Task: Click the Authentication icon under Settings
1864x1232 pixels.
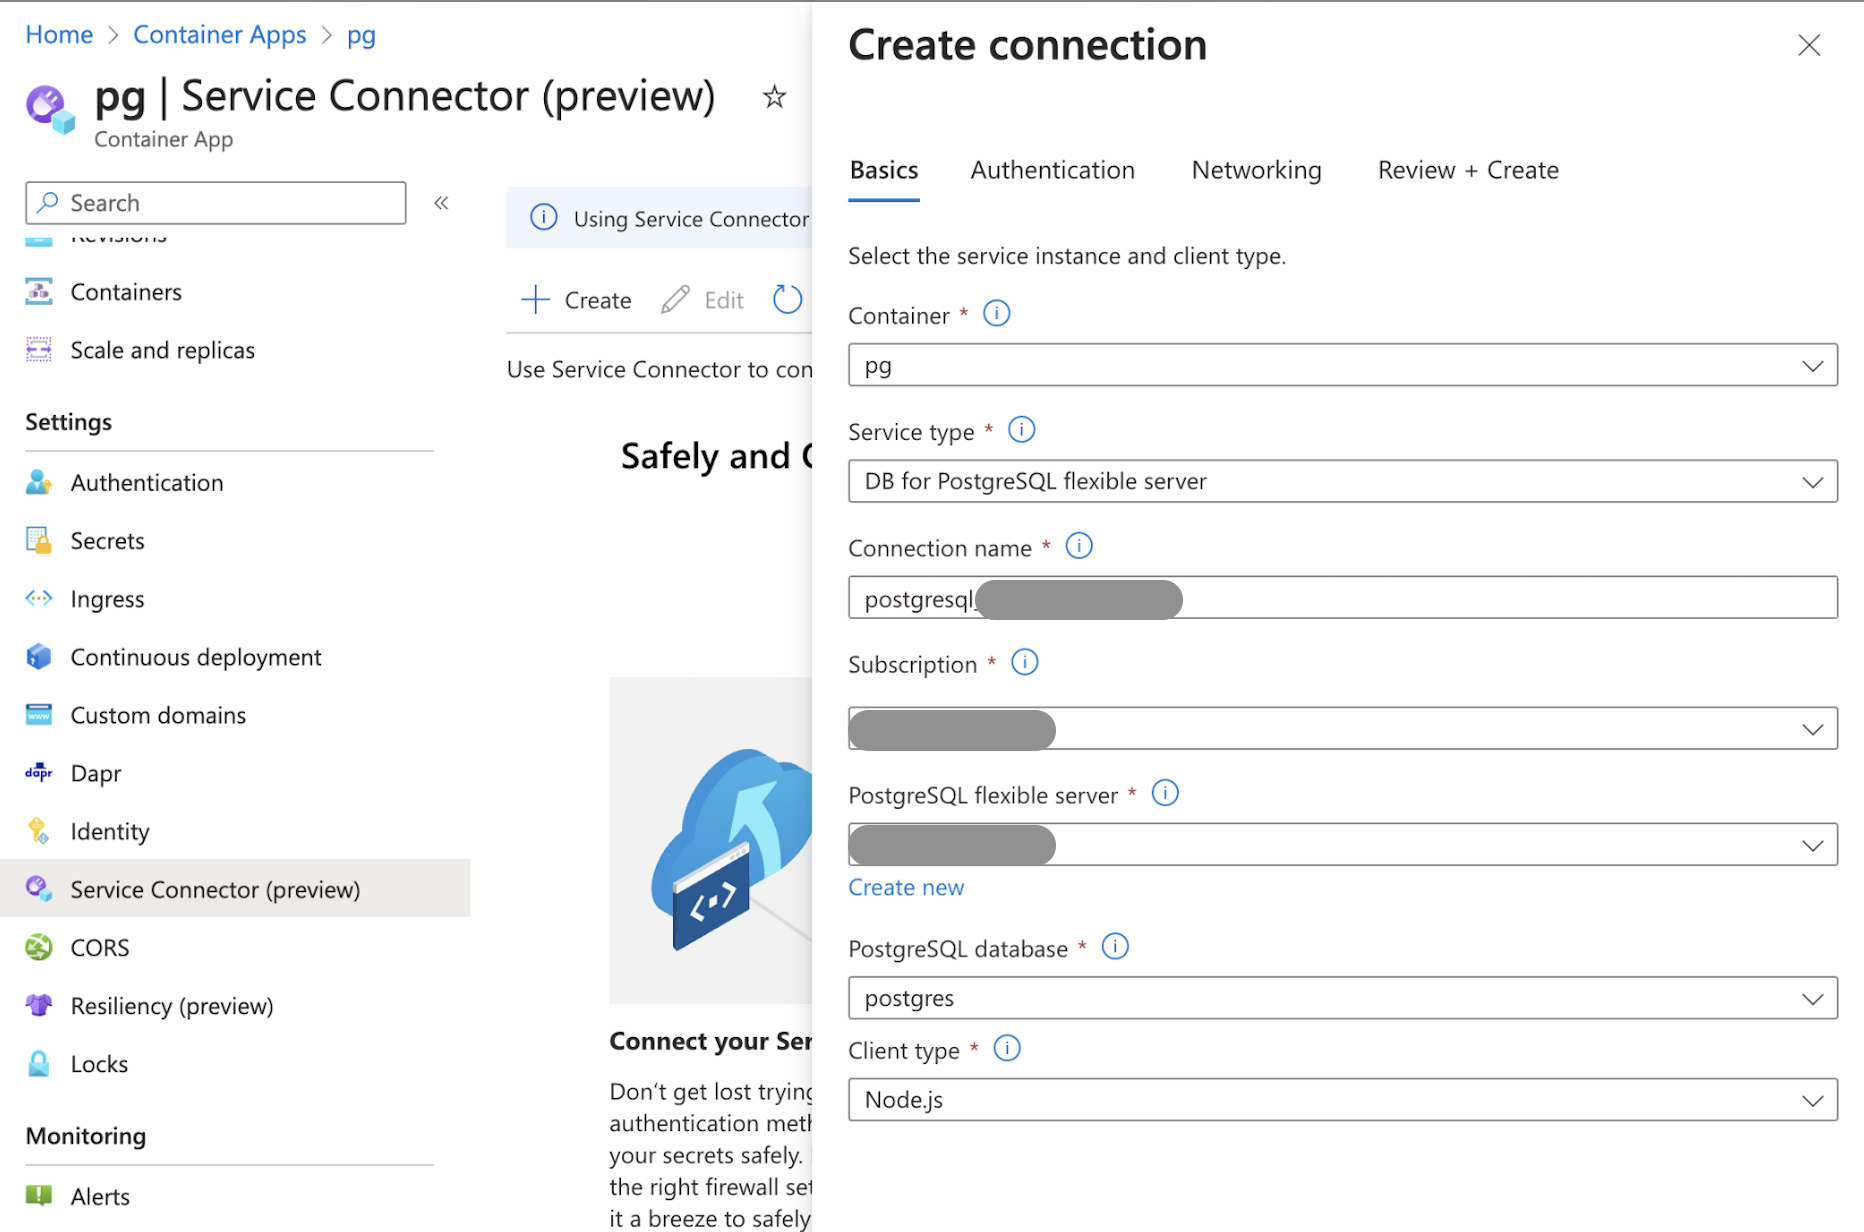Action: pos(39,482)
